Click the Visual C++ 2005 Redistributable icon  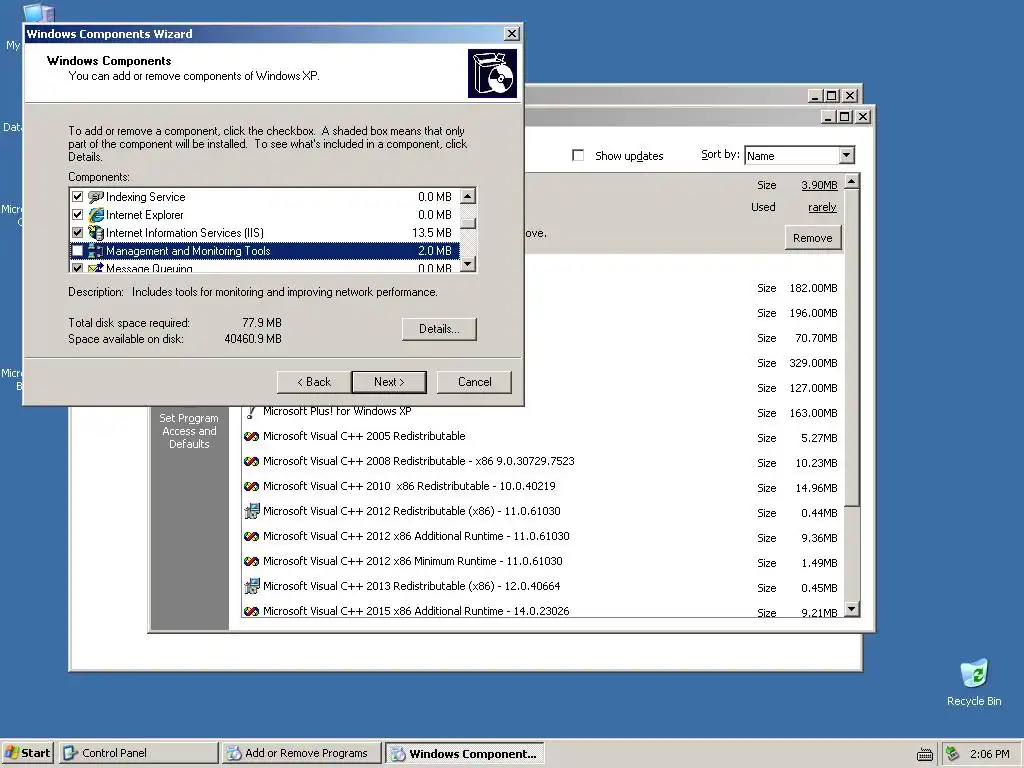click(x=251, y=436)
